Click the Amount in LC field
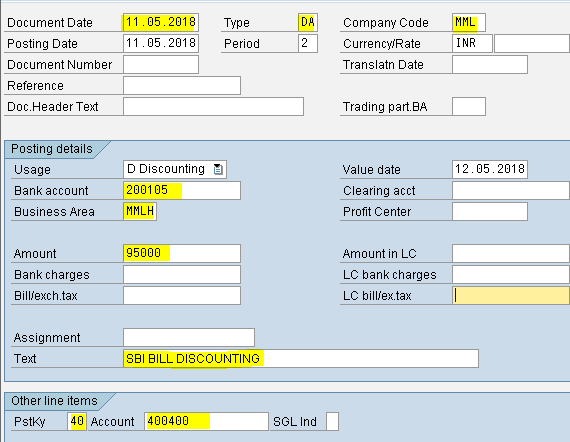 (x=511, y=253)
